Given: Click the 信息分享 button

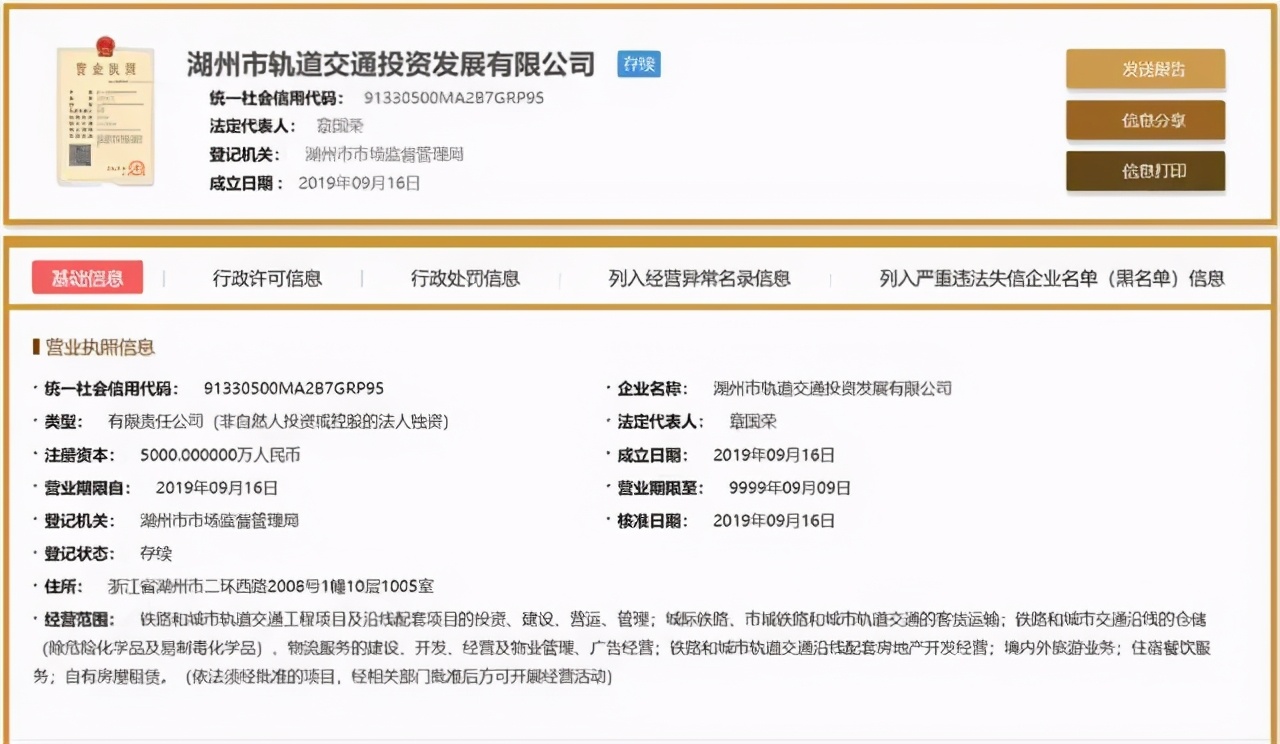Looking at the screenshot, I should click(1146, 118).
